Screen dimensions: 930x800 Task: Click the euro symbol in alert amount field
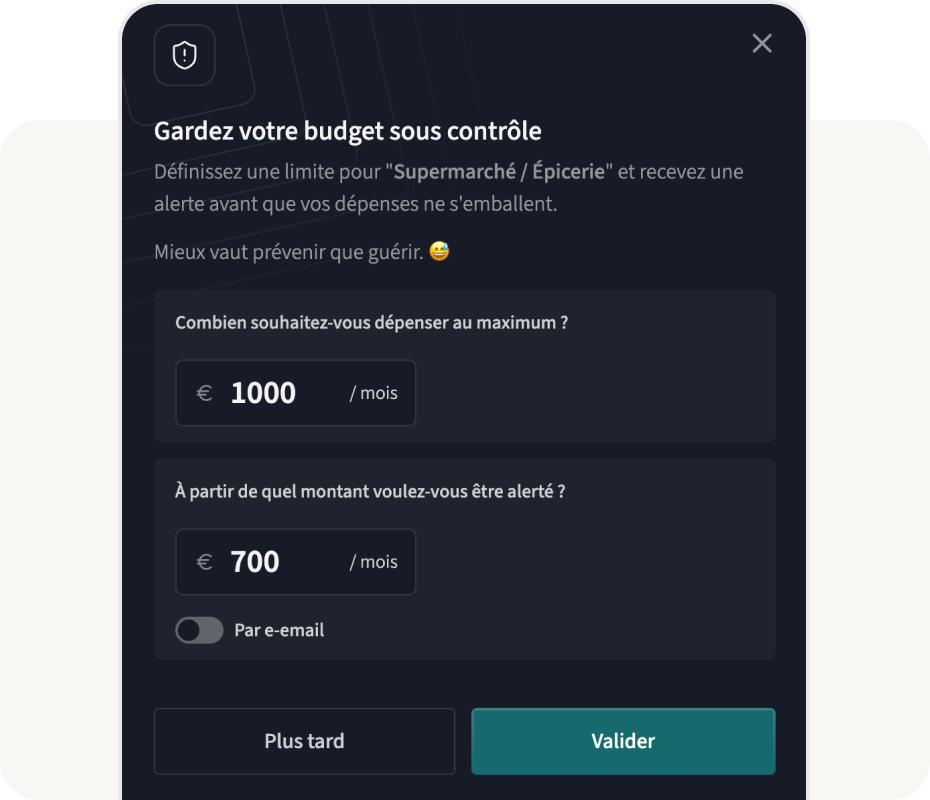click(x=204, y=562)
